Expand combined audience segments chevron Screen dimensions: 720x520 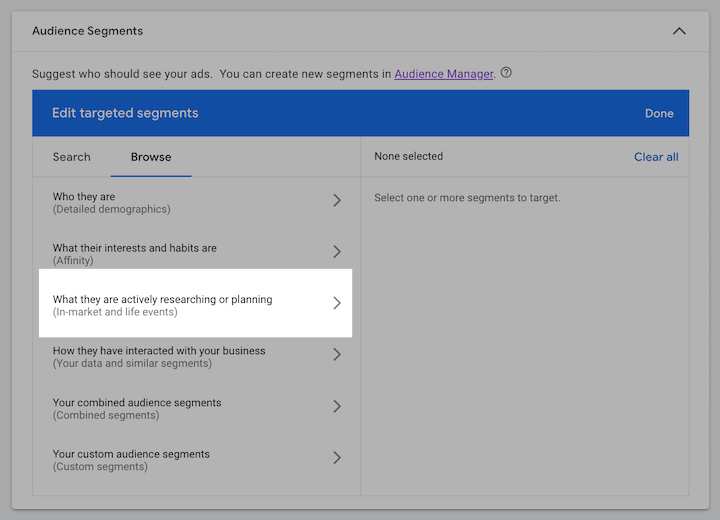[337, 406]
